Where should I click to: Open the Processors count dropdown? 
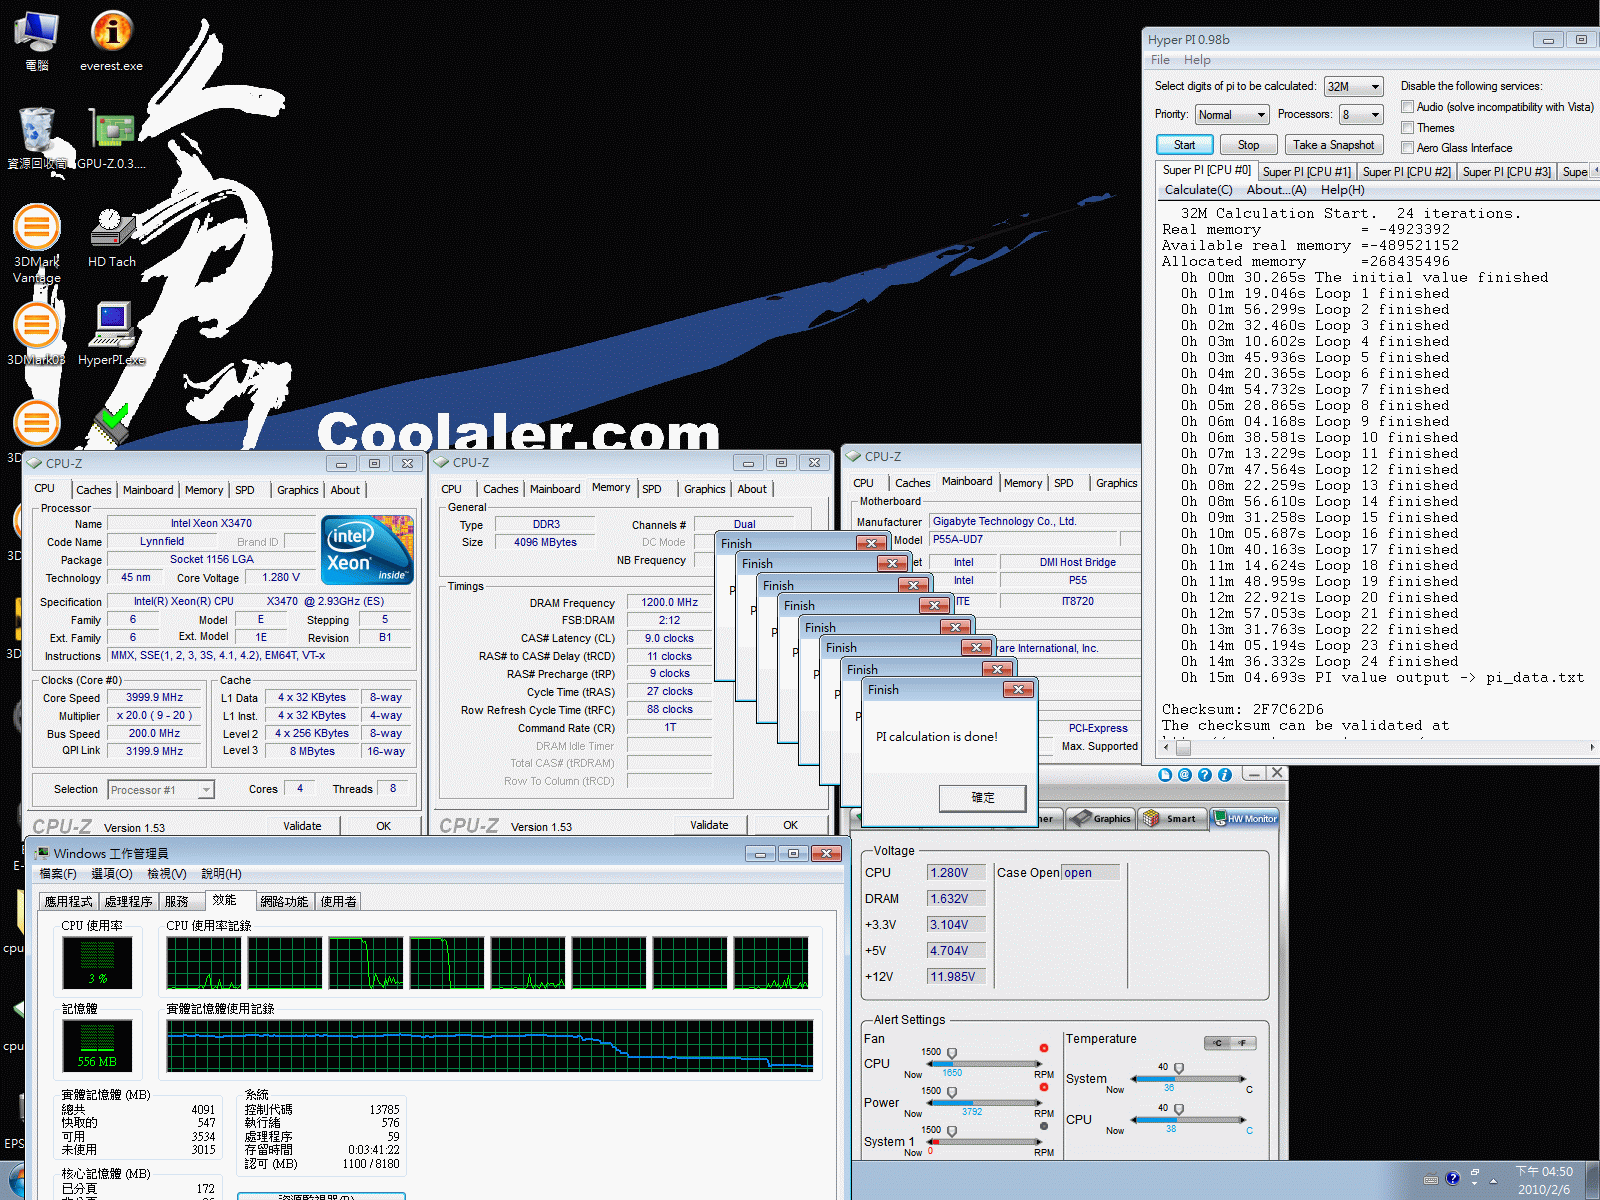coord(1361,115)
